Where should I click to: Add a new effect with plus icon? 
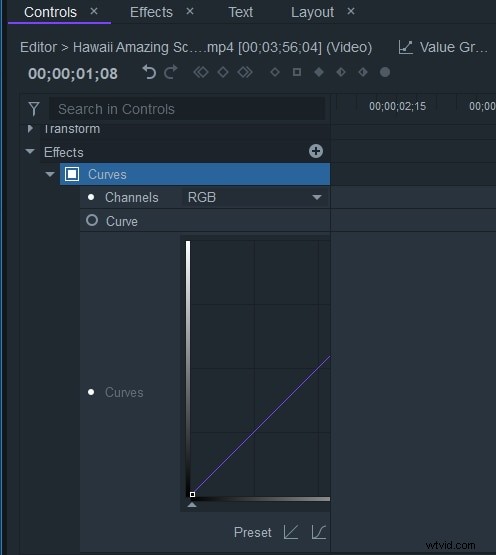(315, 151)
